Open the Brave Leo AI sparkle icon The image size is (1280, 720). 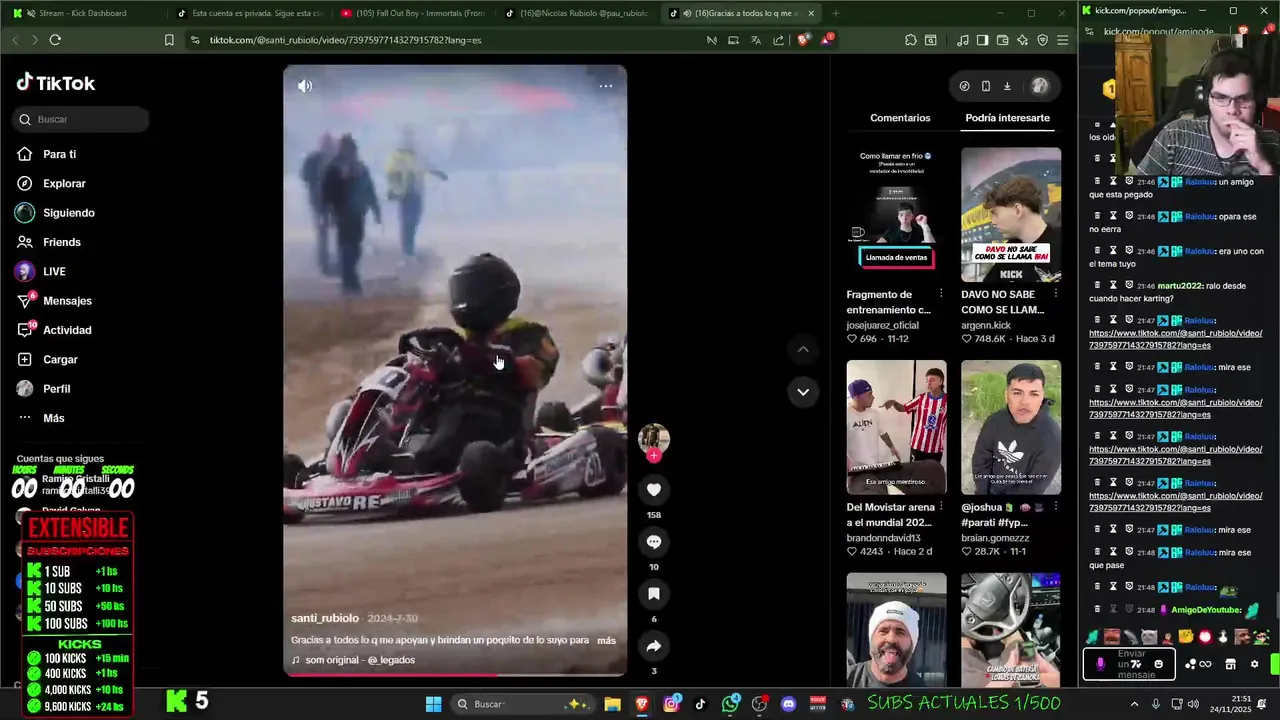pos(1022,40)
